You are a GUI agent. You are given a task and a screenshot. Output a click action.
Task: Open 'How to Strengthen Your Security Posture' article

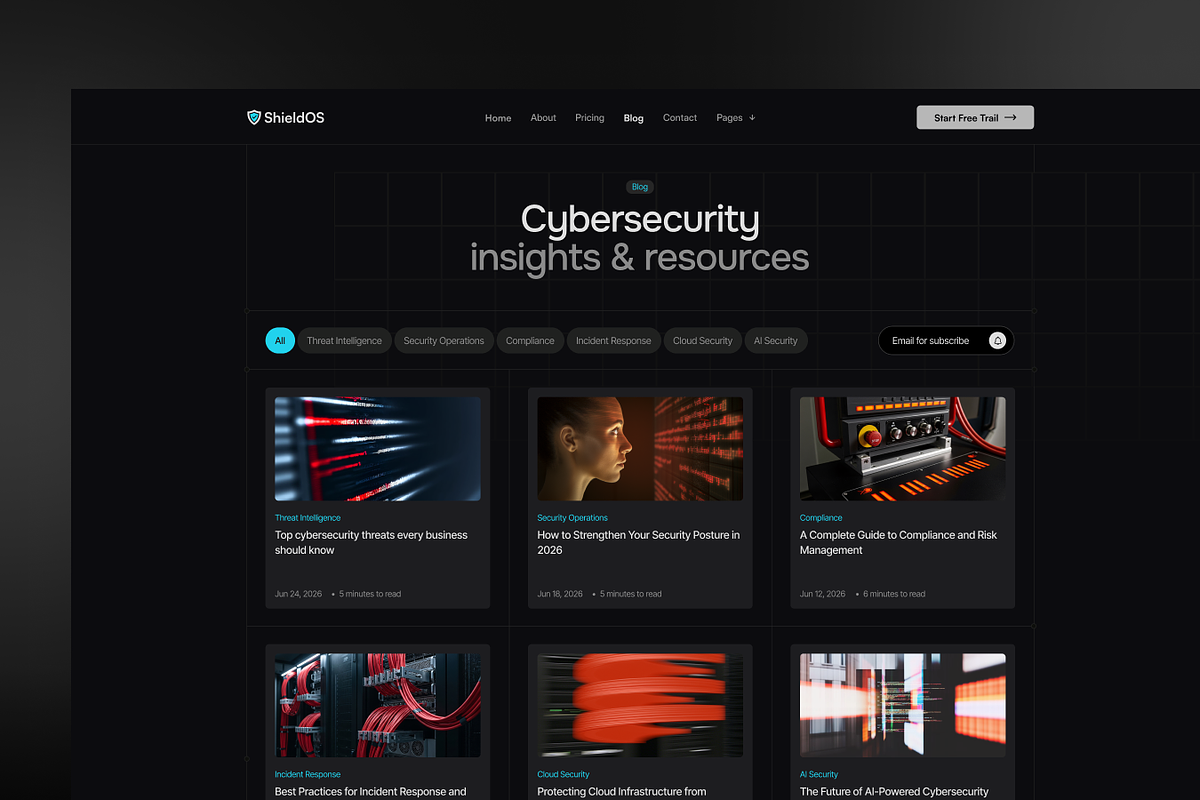pos(638,542)
